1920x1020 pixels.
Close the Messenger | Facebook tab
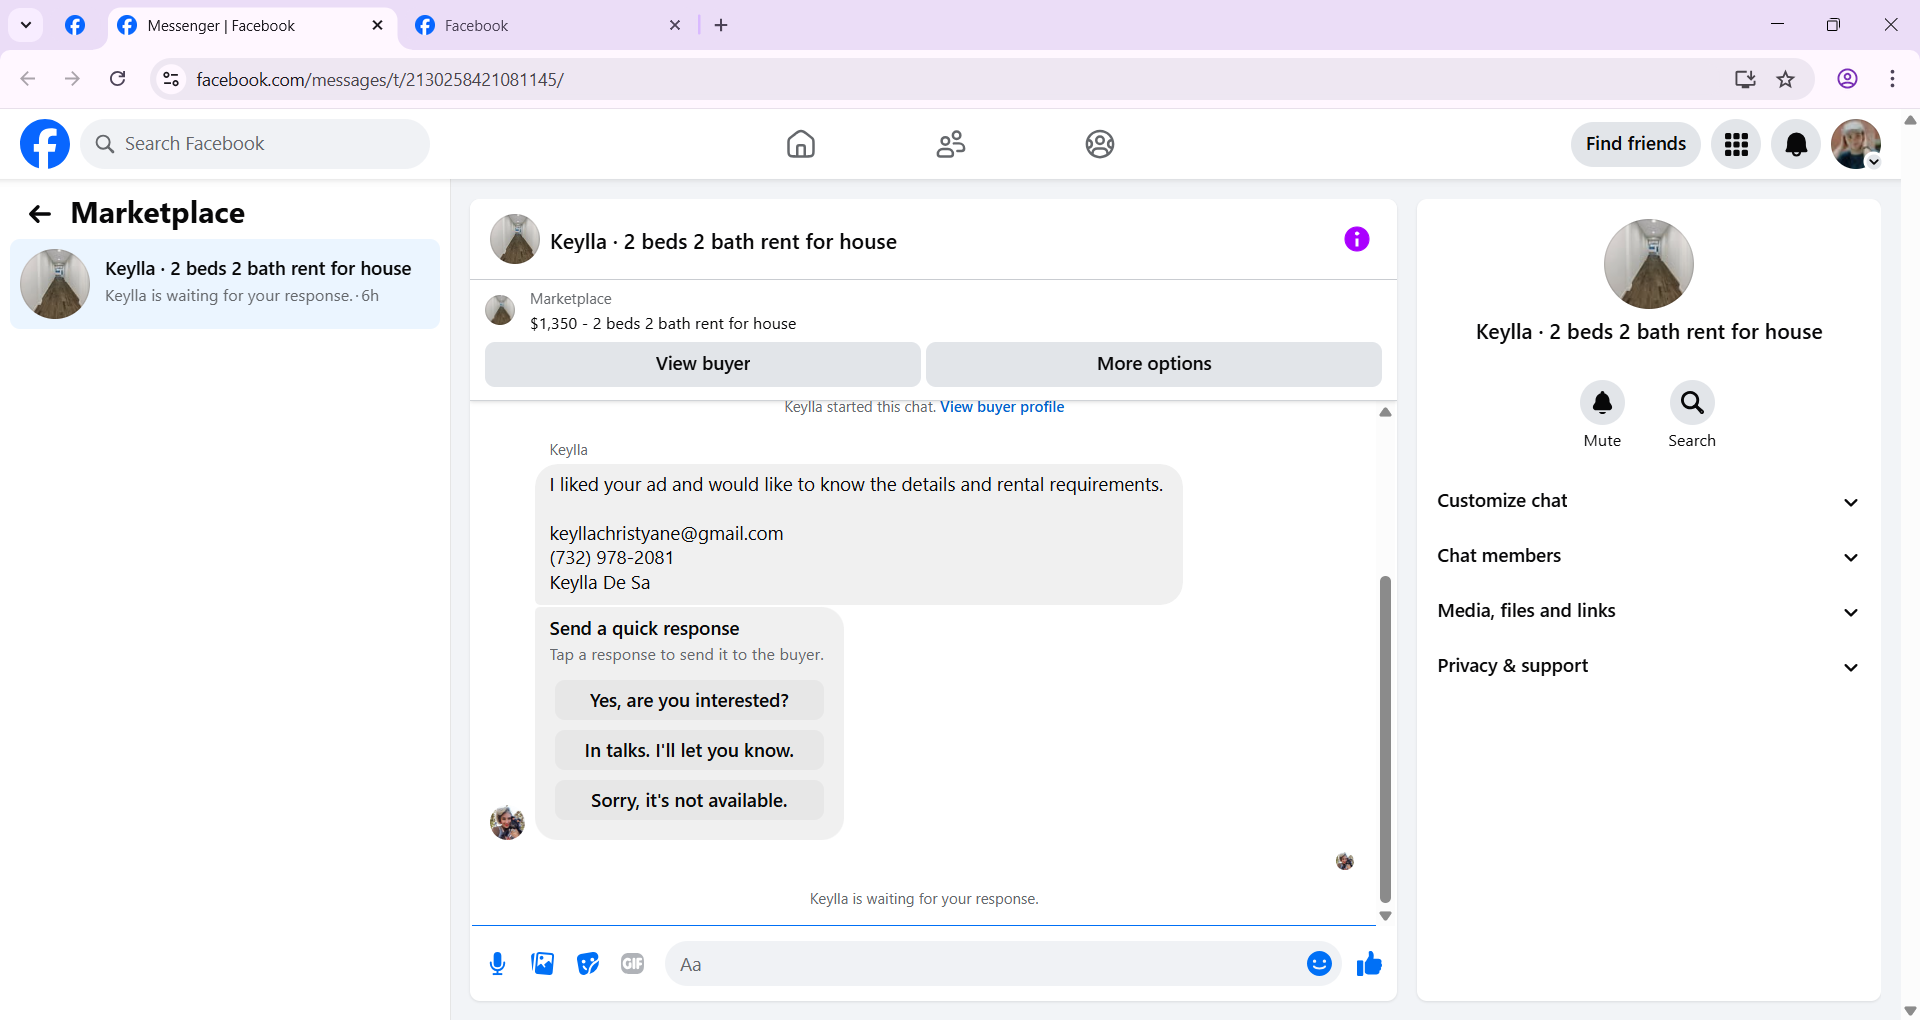point(377,25)
